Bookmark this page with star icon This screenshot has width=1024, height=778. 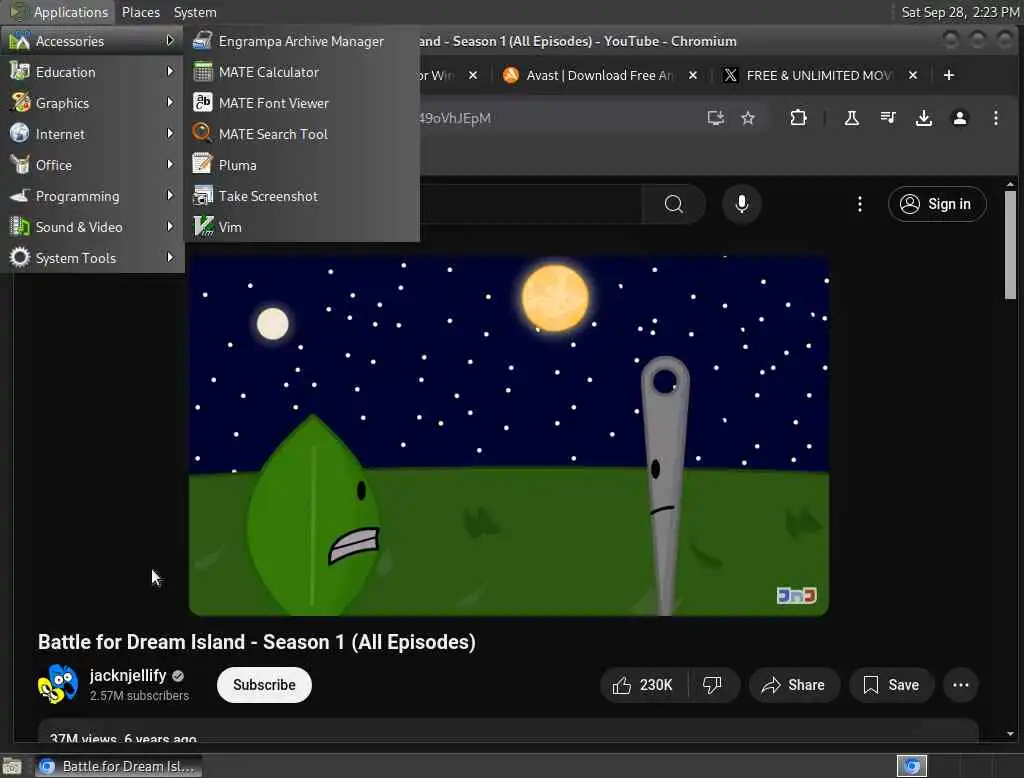click(748, 118)
